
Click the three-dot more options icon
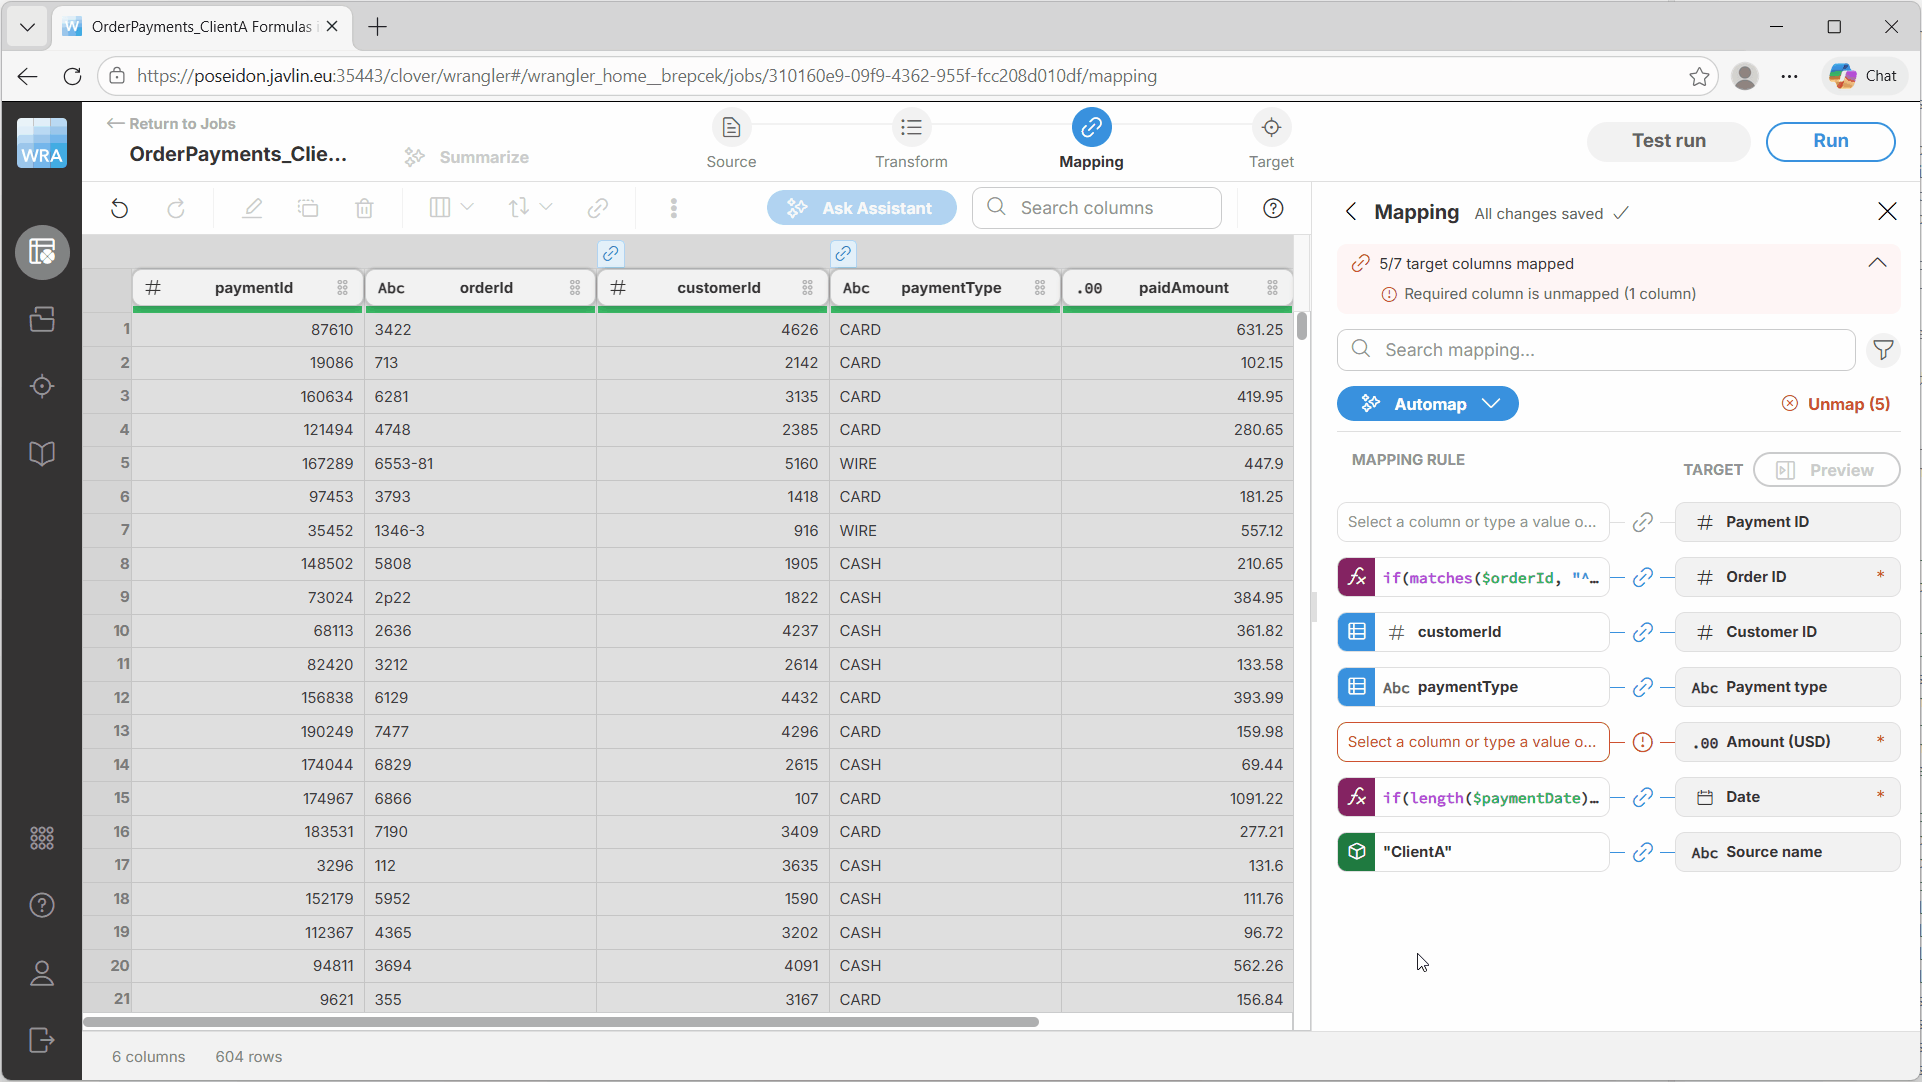673,208
